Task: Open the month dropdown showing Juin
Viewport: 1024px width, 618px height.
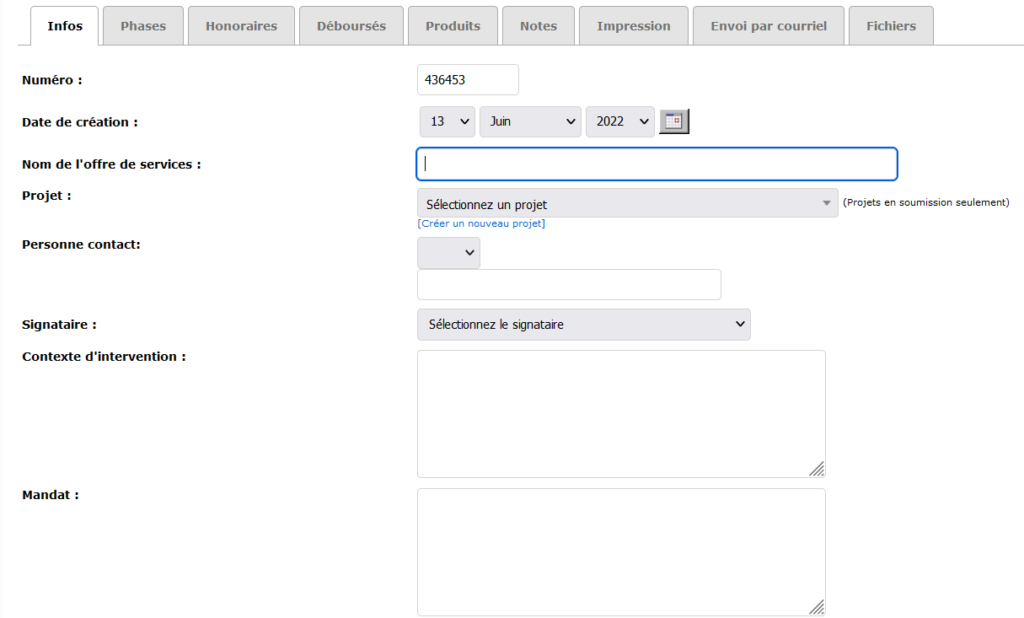Action: [530, 121]
